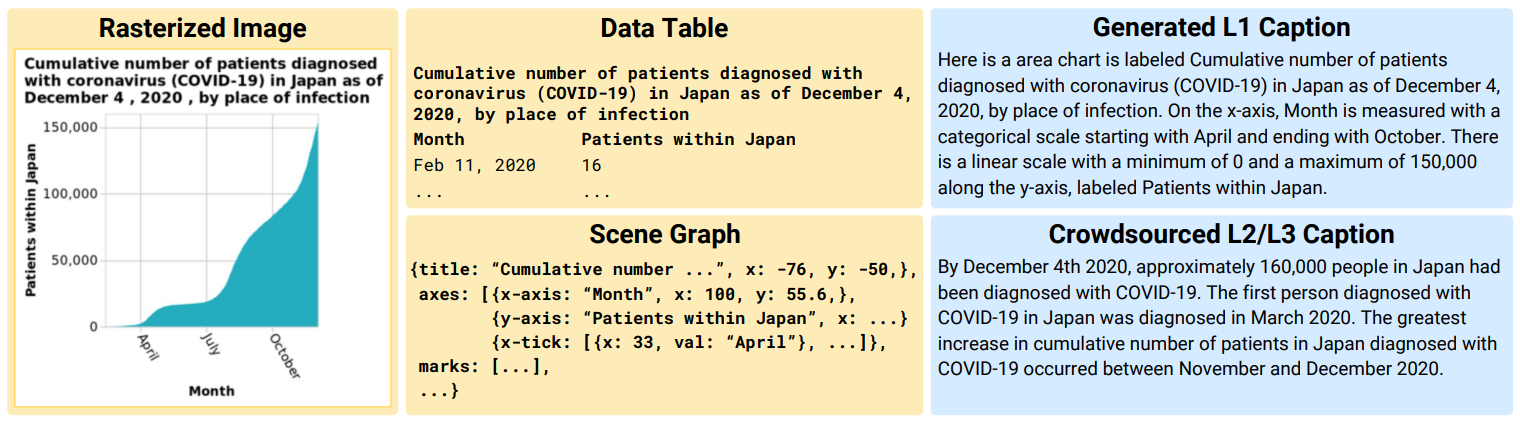The width and height of the screenshot is (1520, 422).
Task: Click the Scene Graph heading
Action: click(664, 234)
